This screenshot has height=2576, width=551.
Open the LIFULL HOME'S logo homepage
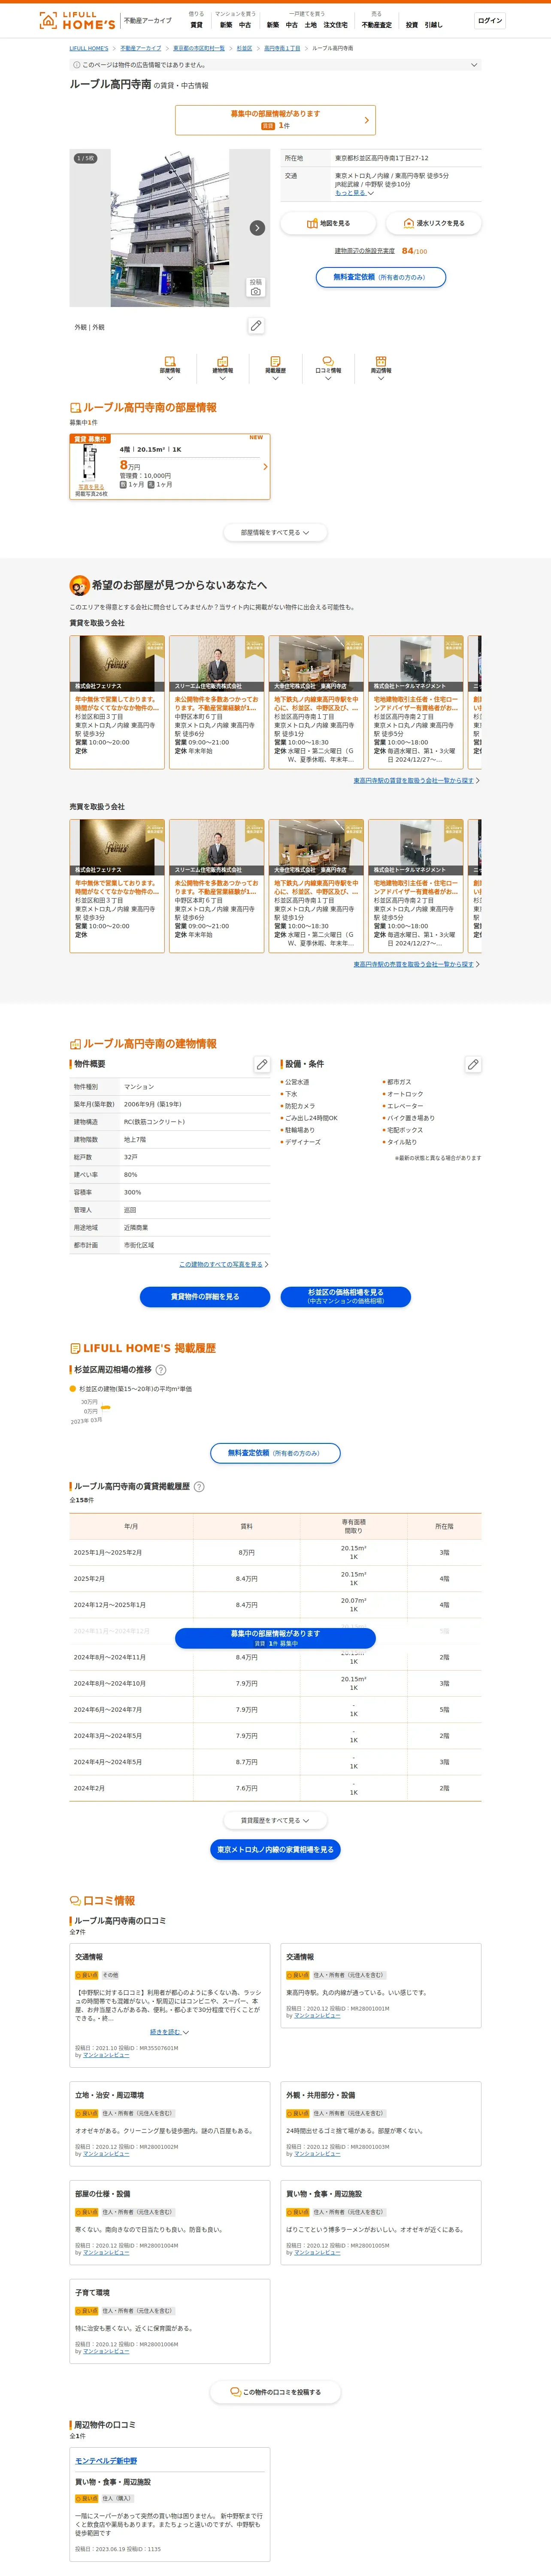tap(77, 20)
